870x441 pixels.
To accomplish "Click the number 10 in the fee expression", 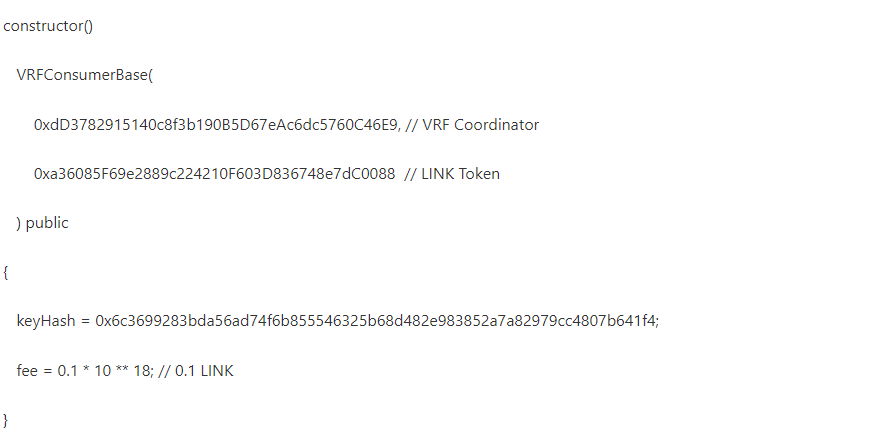I will click(103, 370).
